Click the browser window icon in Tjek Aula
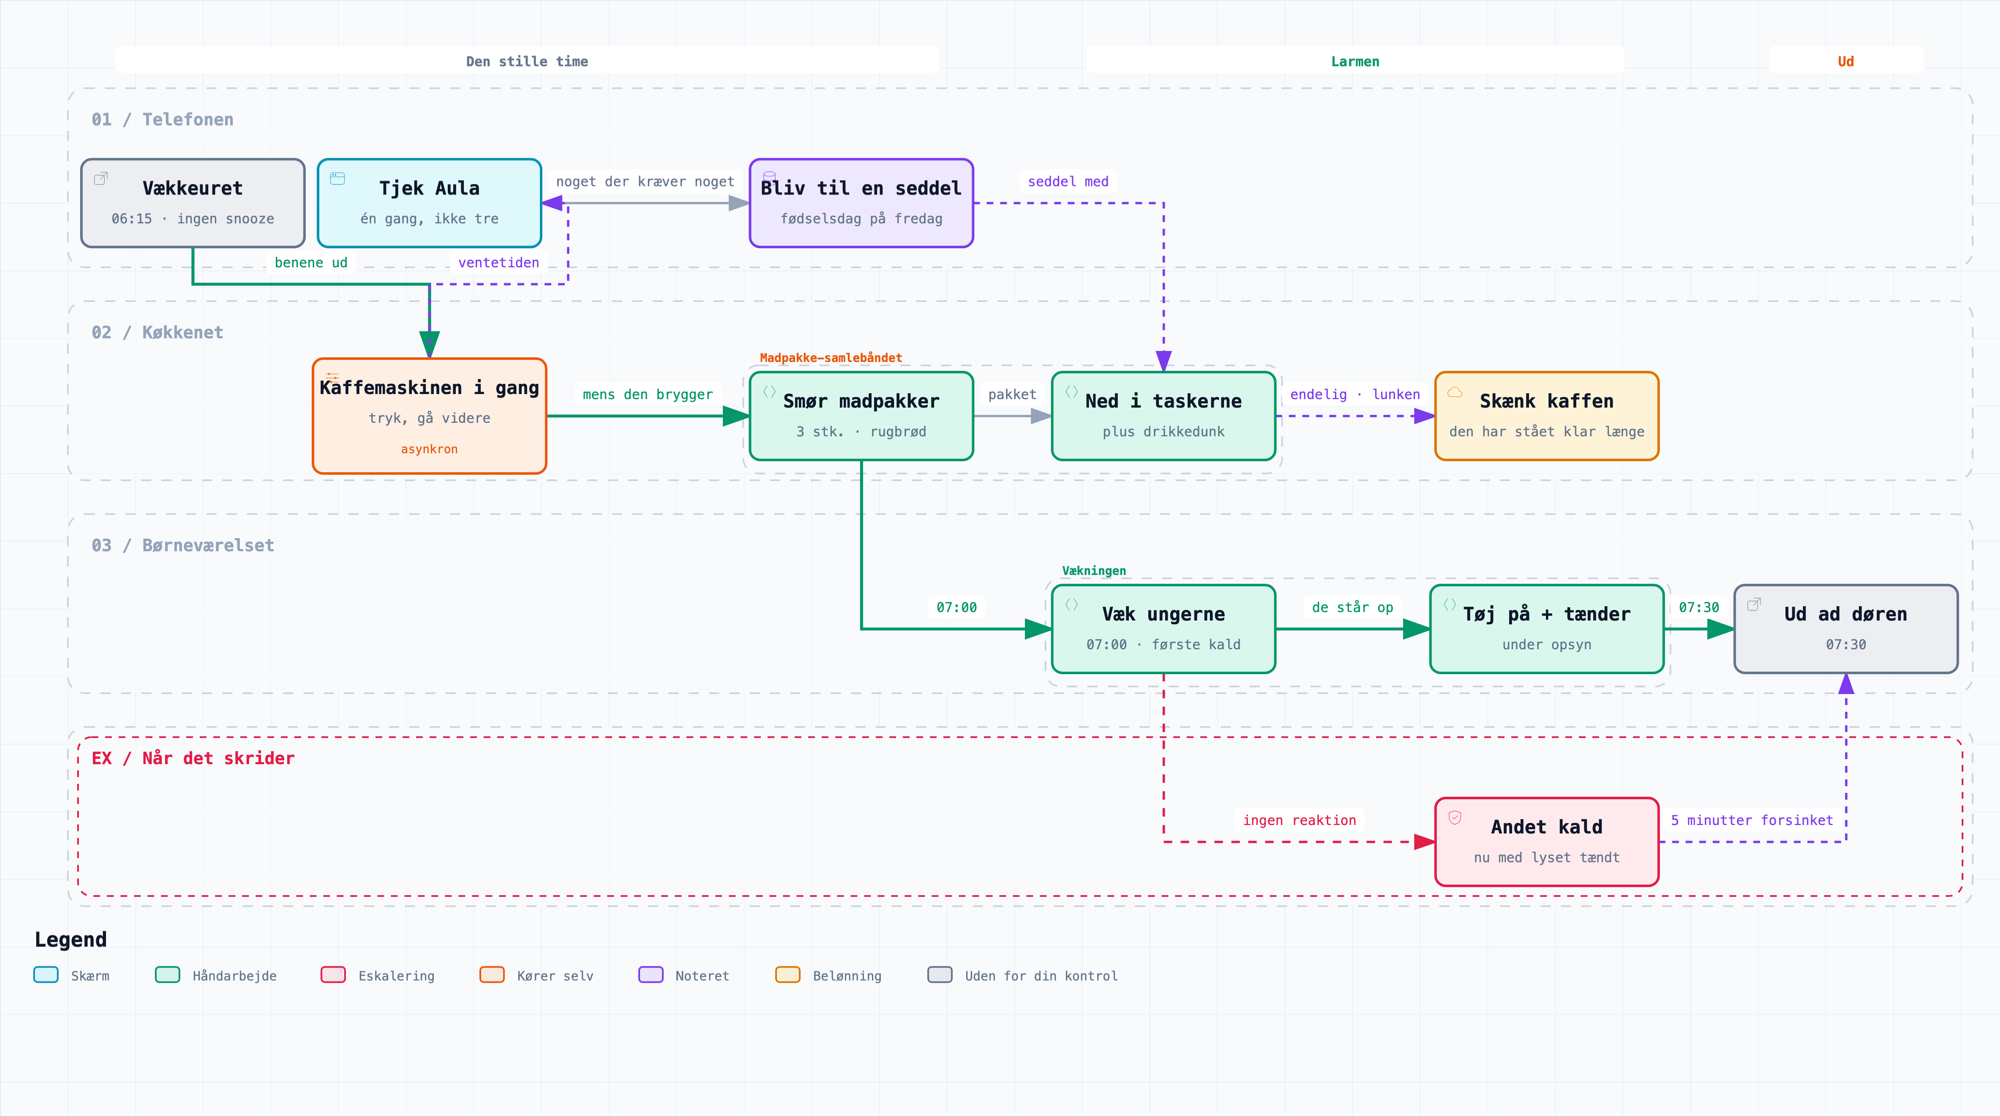The height and width of the screenshot is (1116, 2000). pyautogui.click(x=338, y=179)
